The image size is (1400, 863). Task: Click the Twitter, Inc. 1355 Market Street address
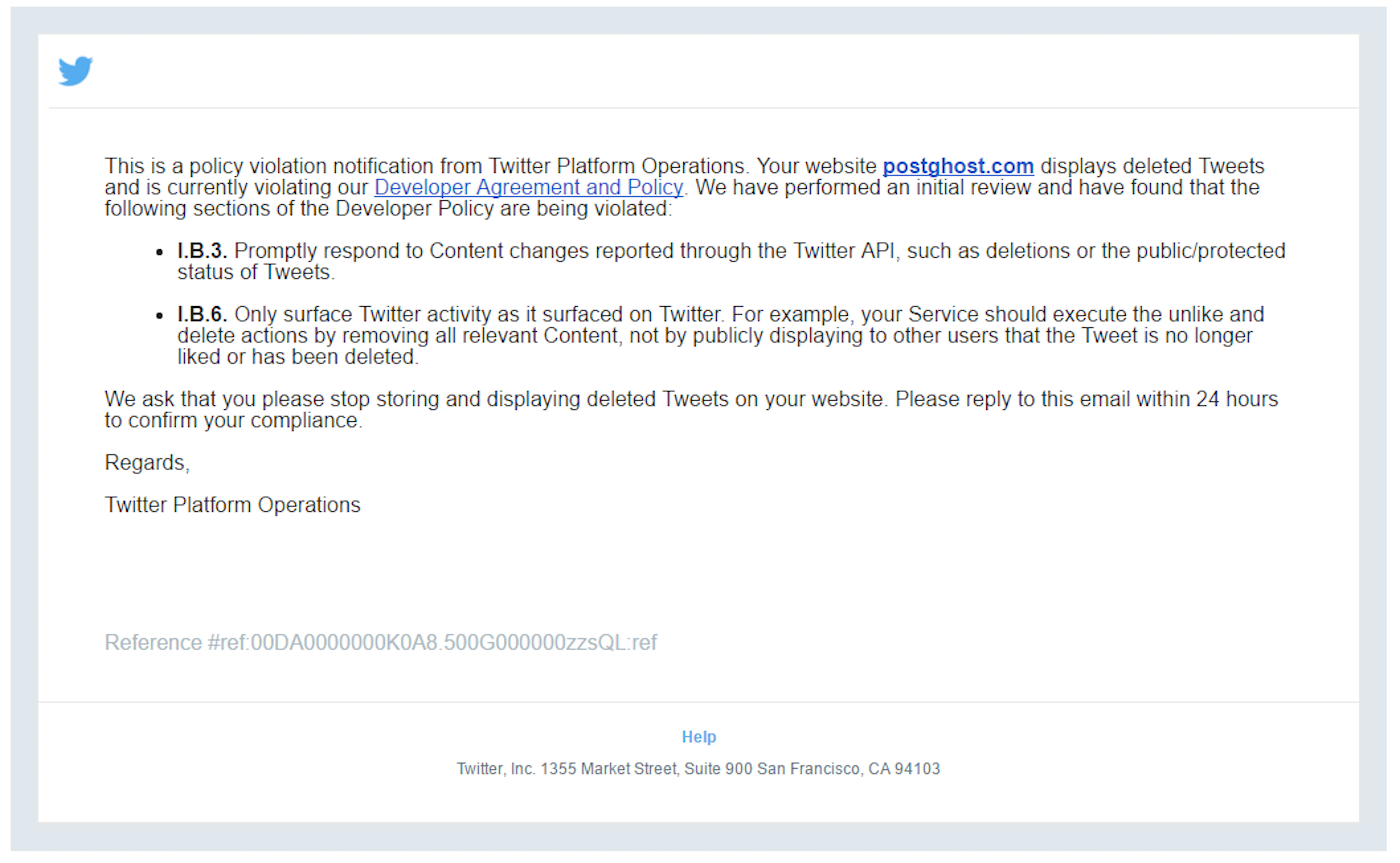tap(699, 769)
